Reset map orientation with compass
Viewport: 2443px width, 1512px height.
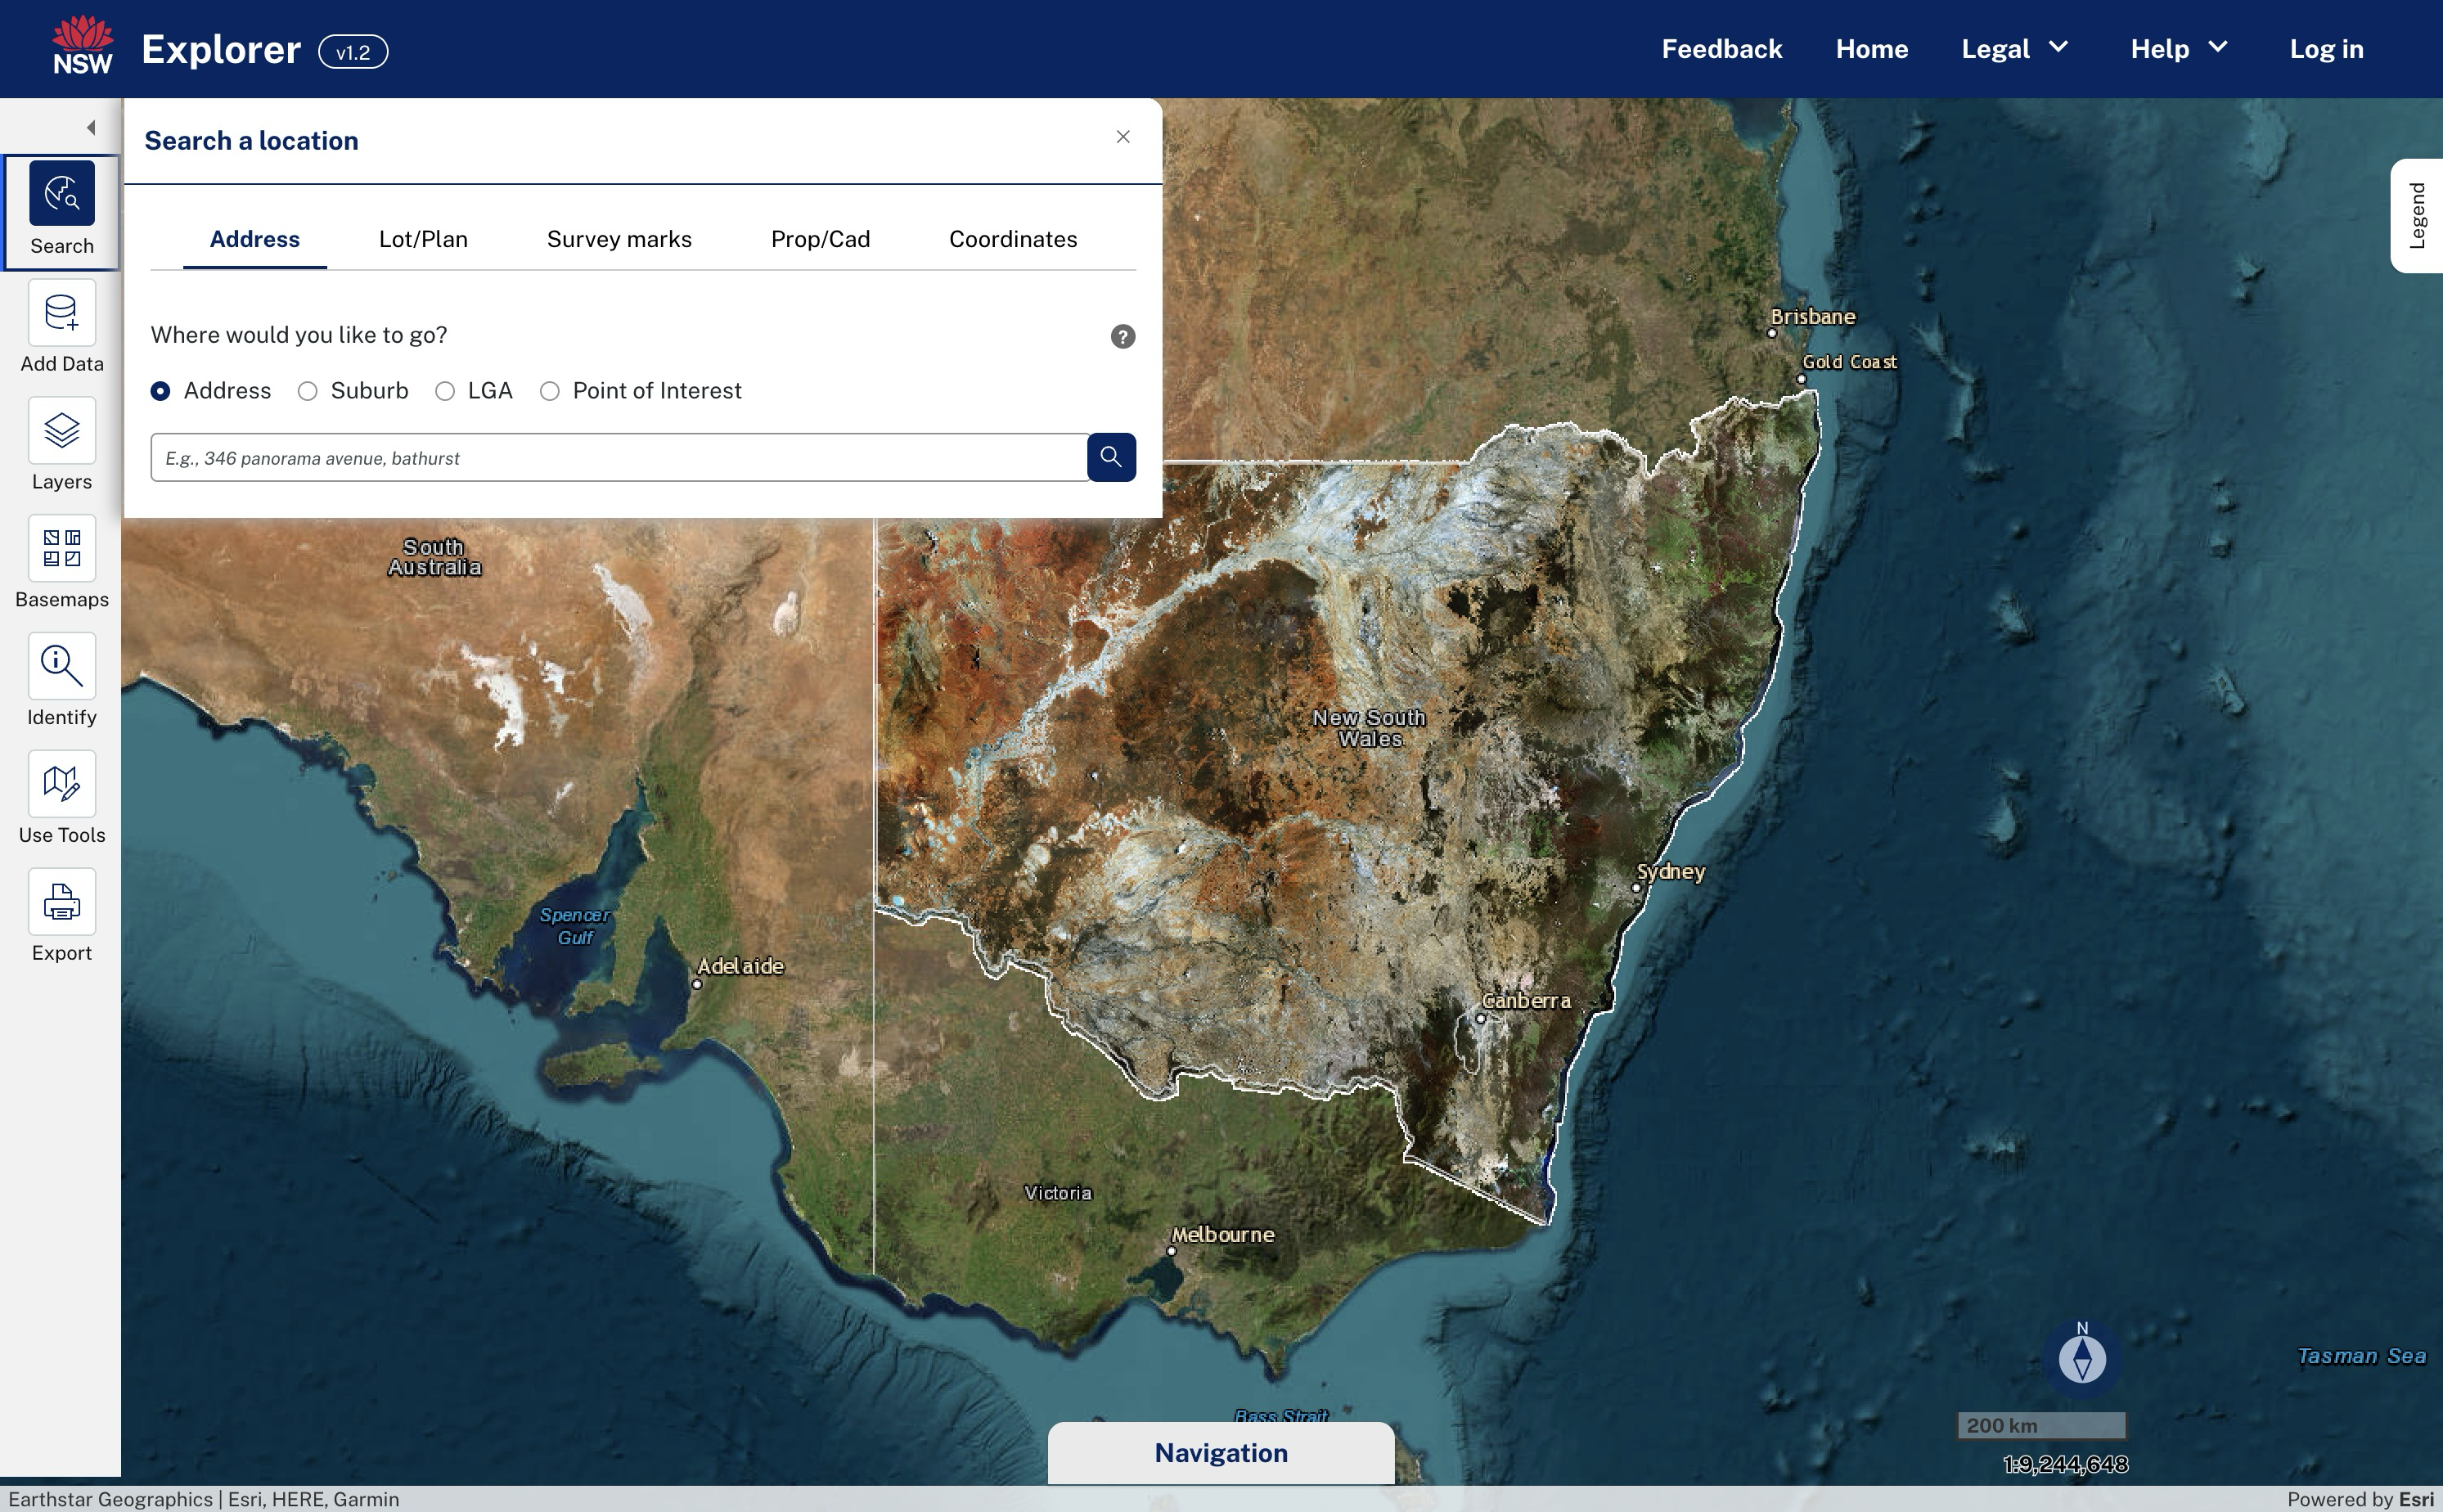coord(2082,1359)
